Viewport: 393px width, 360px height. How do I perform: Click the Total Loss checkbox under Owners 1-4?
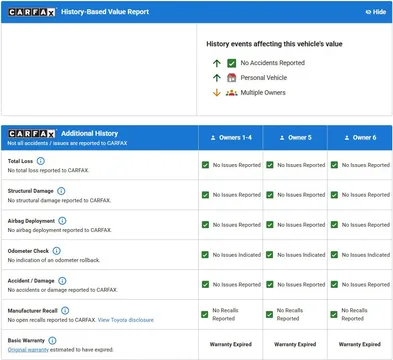[x=205, y=165]
